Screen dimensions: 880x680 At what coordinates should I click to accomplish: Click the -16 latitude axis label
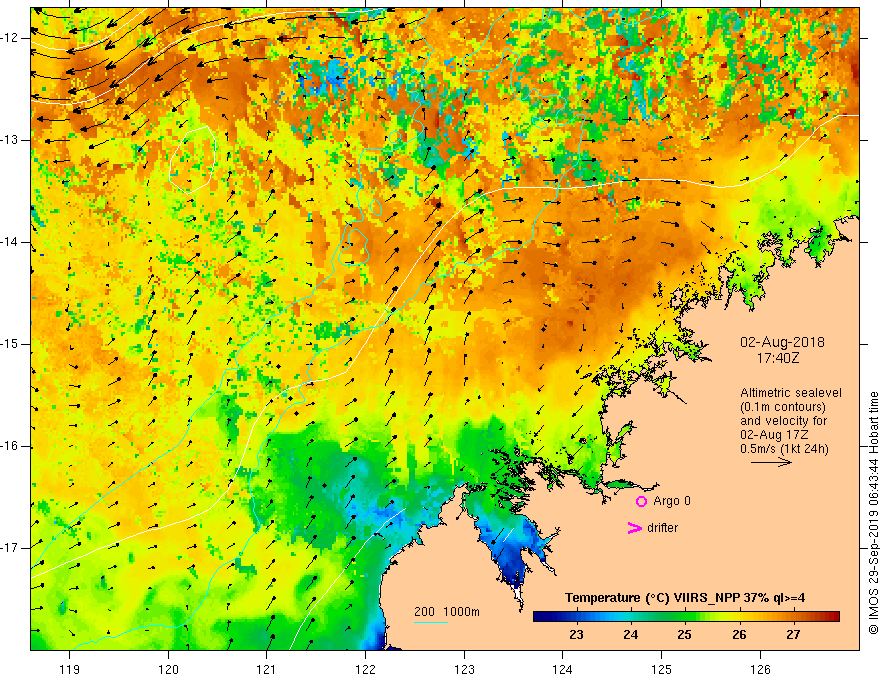[x=10, y=446]
